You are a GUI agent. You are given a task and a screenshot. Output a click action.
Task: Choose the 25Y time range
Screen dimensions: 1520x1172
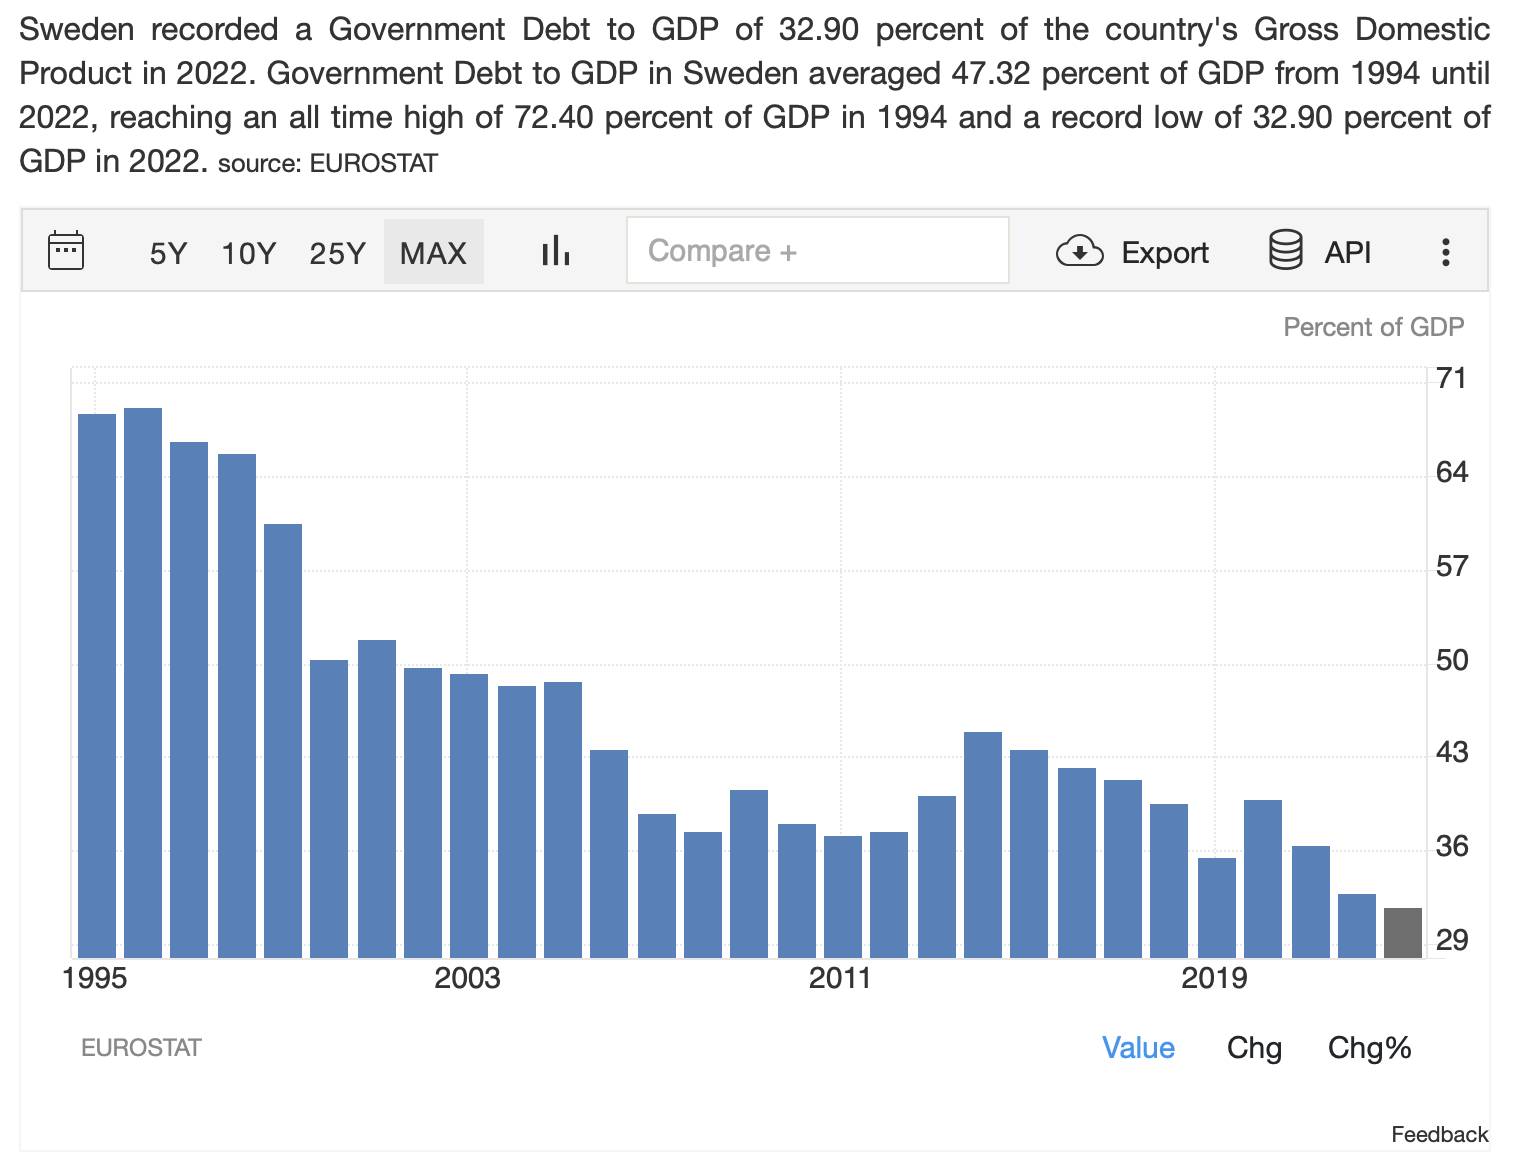(337, 253)
